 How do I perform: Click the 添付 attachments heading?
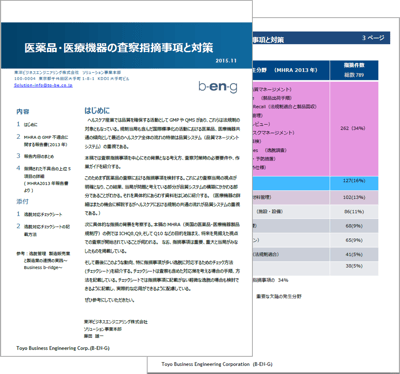coord(23,201)
